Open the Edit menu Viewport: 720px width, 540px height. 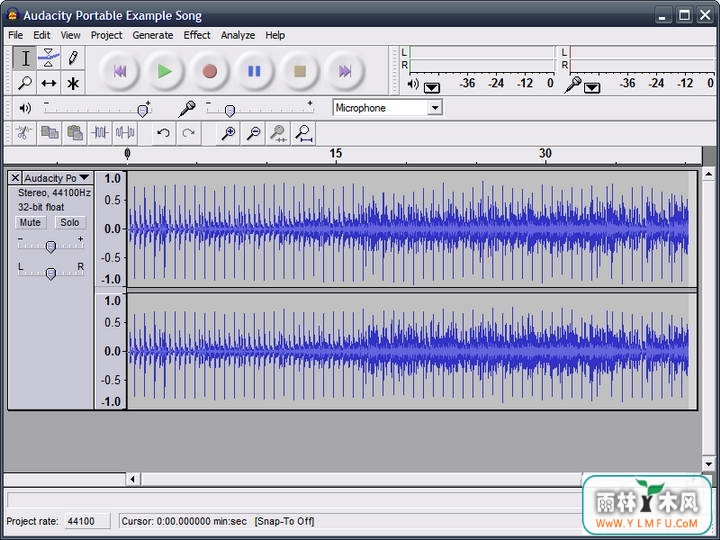41,35
